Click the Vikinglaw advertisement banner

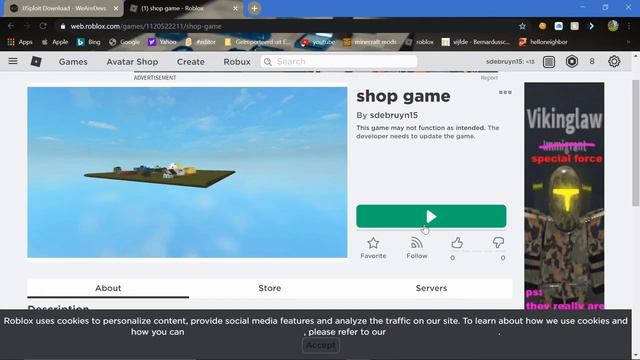pyautogui.click(x=564, y=196)
